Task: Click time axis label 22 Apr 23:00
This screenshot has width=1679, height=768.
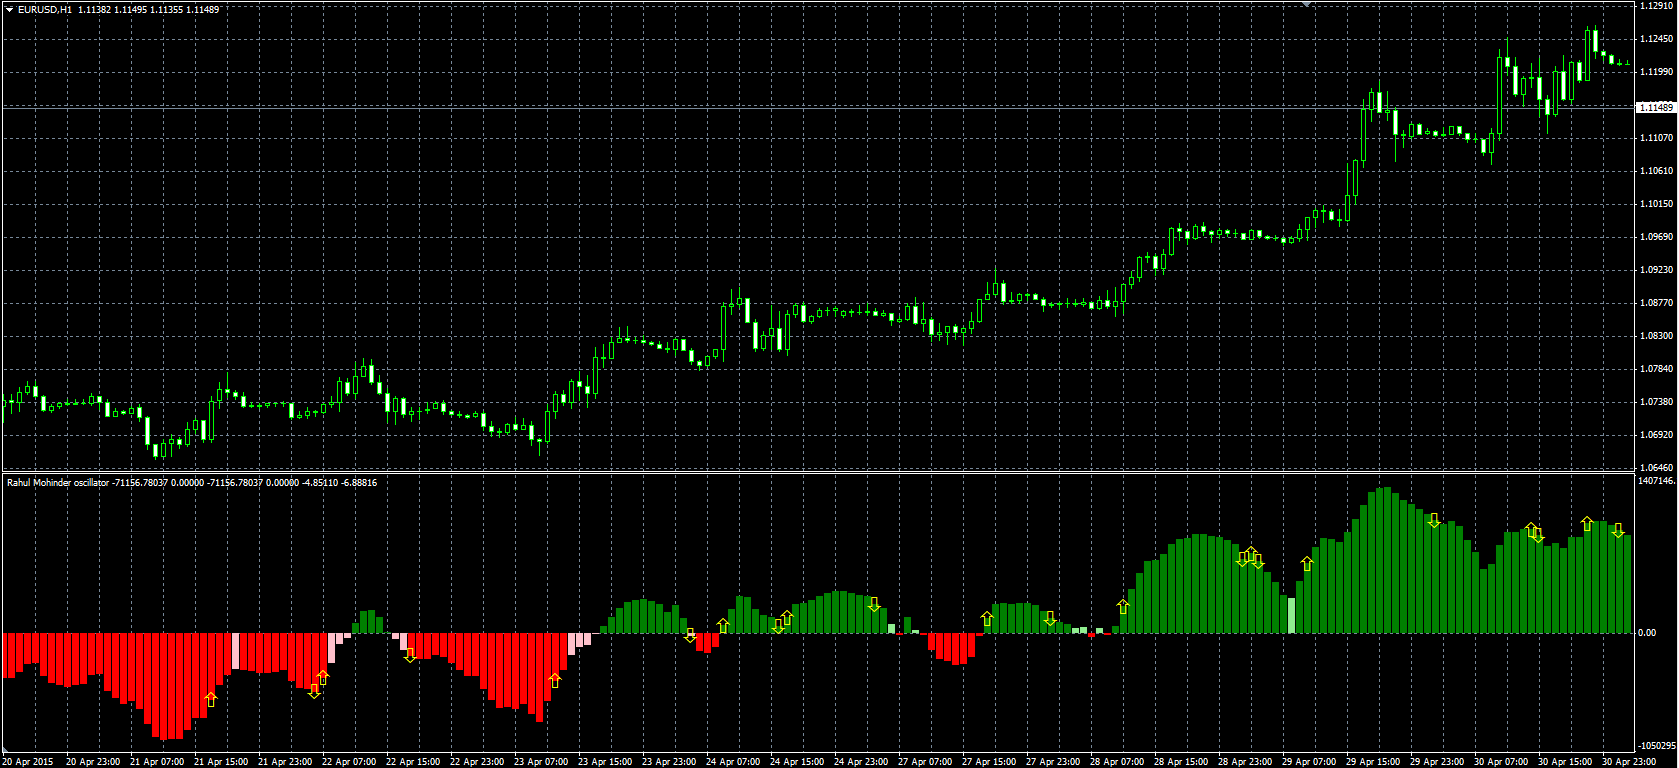Action: click(477, 762)
